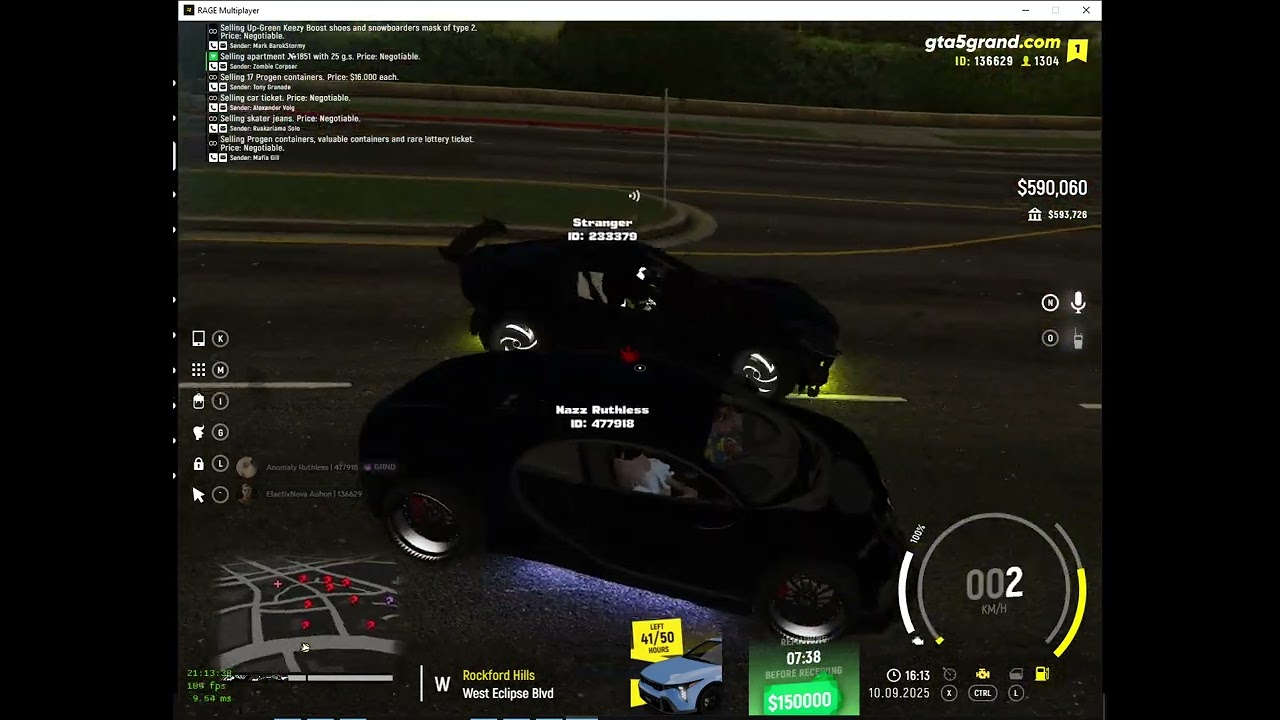
Task: Click the clock icon showing 16:13
Action: pos(894,675)
